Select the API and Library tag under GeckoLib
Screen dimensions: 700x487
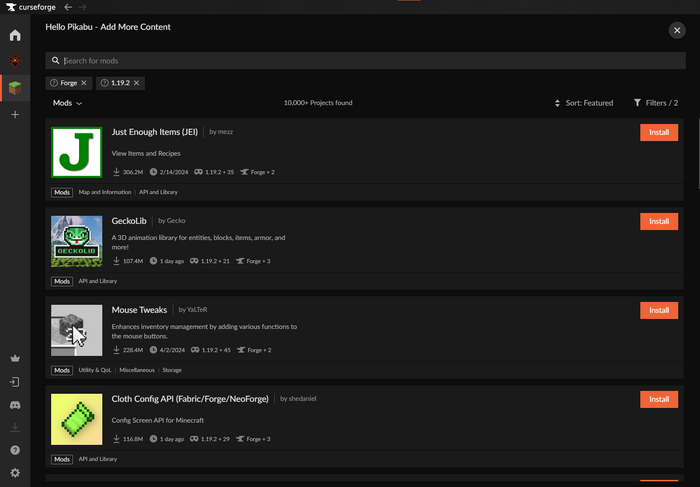[x=98, y=281]
